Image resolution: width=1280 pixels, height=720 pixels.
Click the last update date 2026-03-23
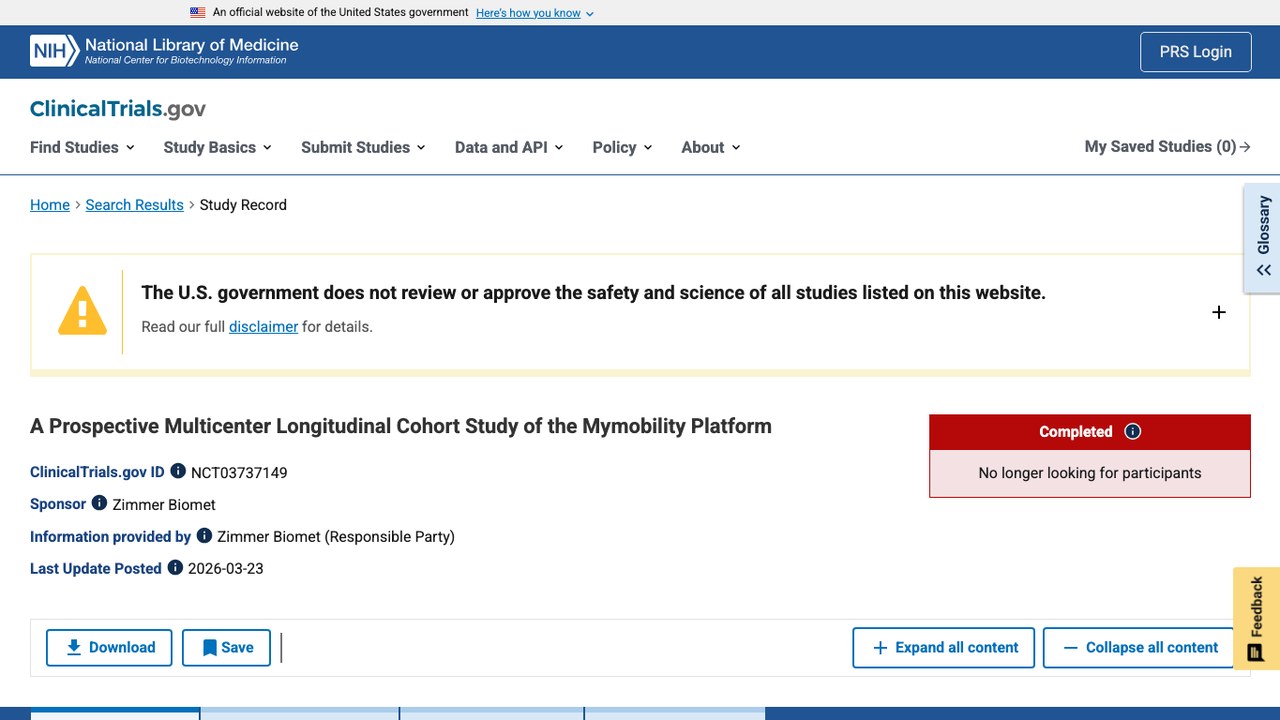tap(226, 569)
